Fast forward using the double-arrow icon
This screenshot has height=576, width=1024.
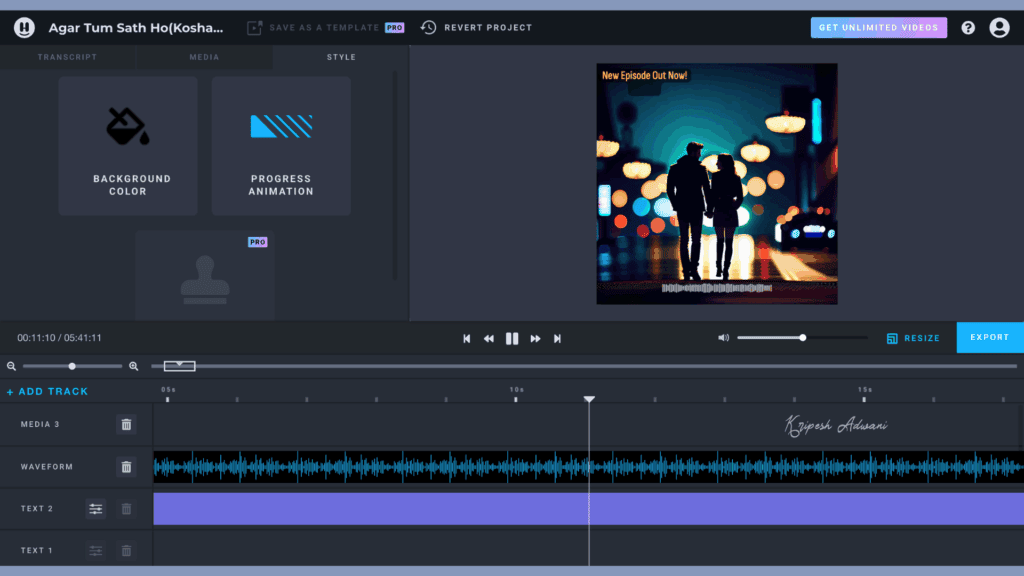point(535,338)
